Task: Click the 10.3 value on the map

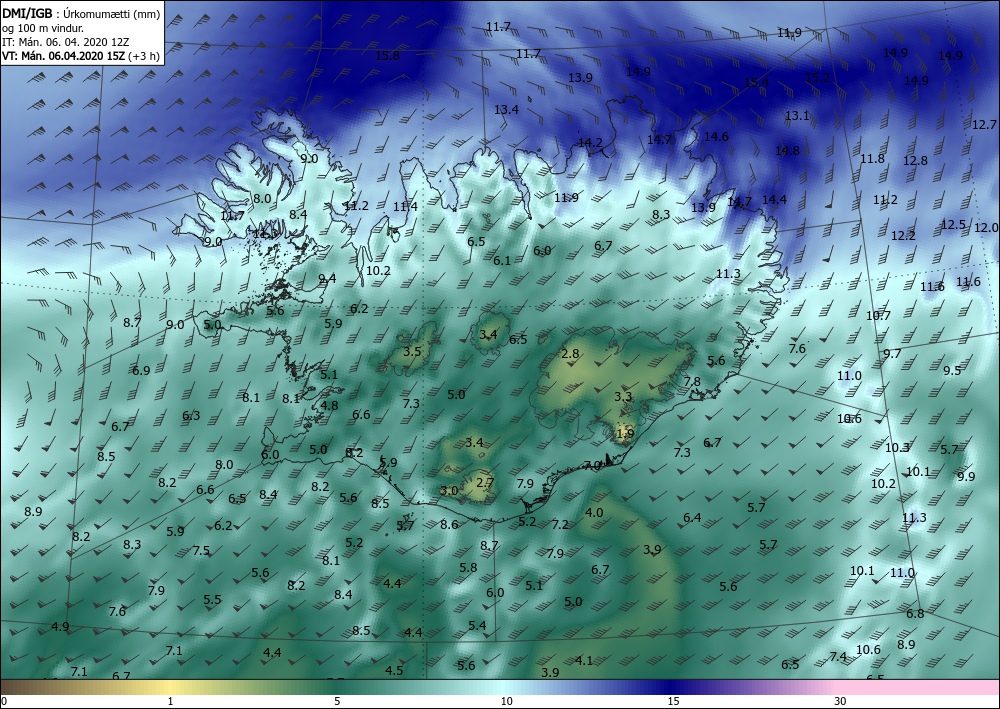Action: tap(897, 448)
